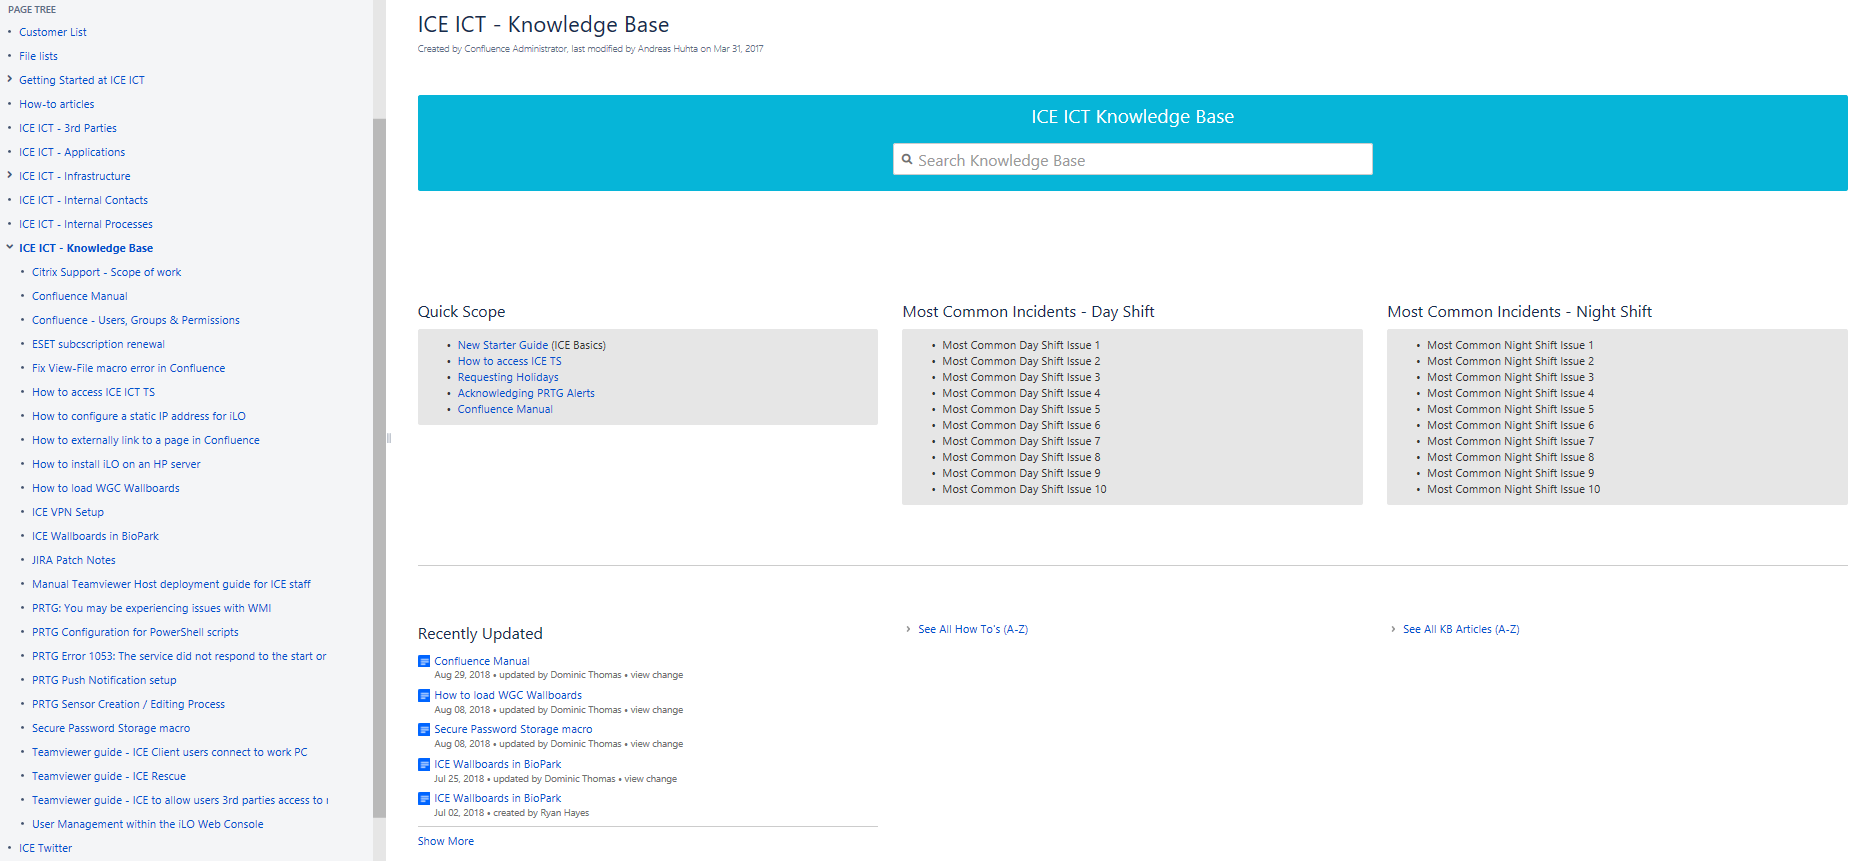Open PRTG Sensor Creation / Editing Process page

pos(128,704)
